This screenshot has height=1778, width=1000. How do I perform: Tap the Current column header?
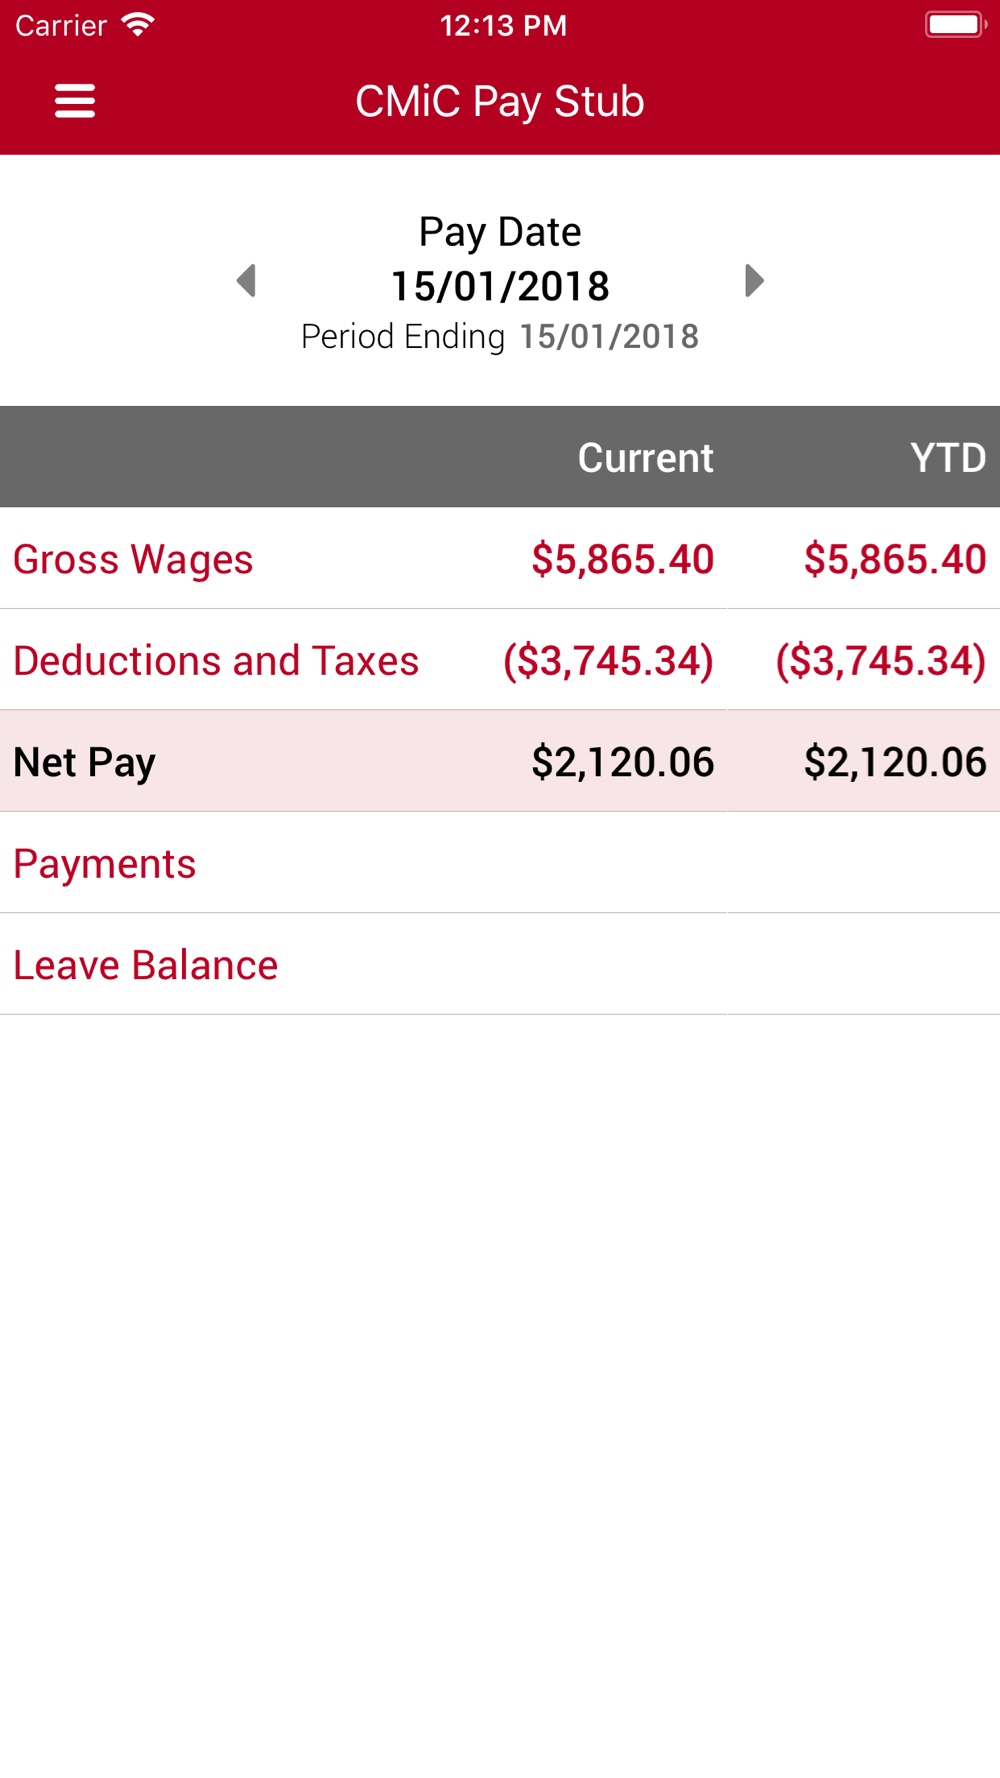point(645,458)
